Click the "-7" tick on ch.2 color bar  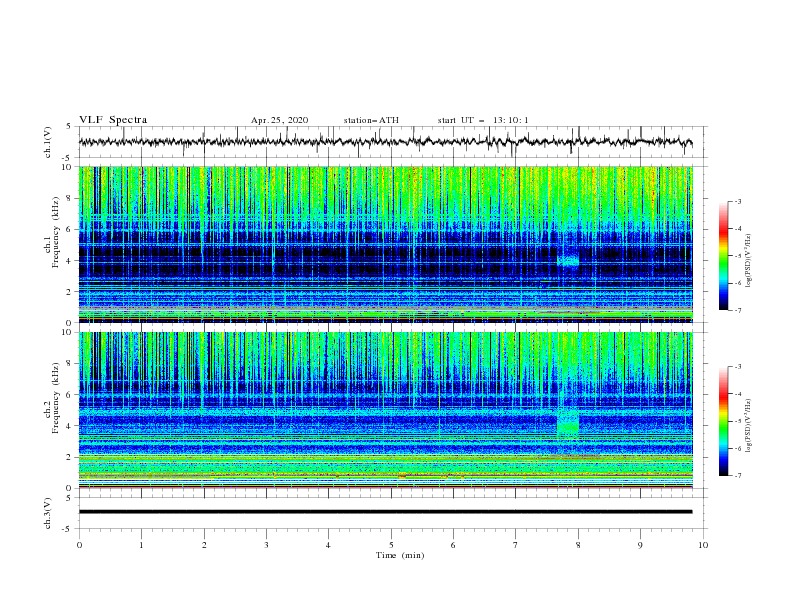pos(737,476)
